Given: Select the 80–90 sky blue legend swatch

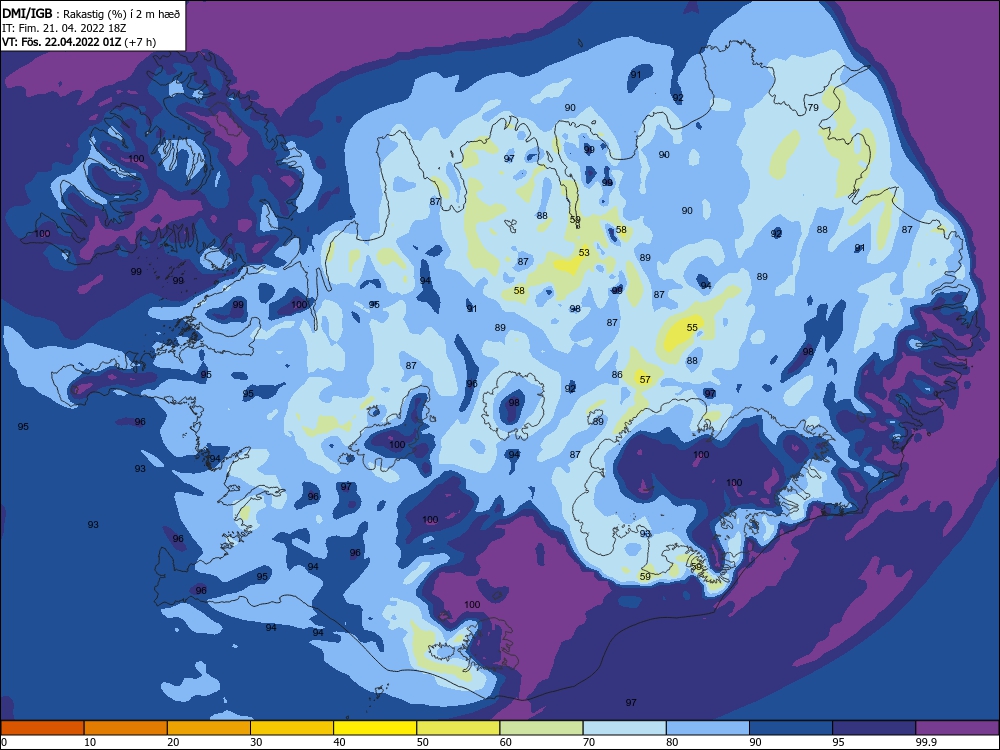Looking at the screenshot, I should click(708, 728).
